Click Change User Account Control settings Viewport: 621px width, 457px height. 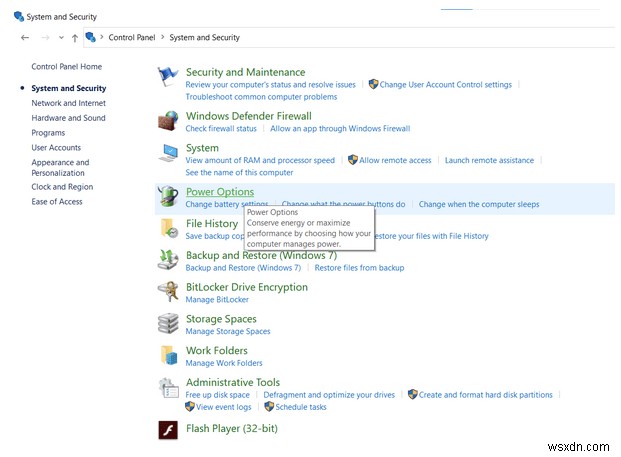tap(445, 85)
